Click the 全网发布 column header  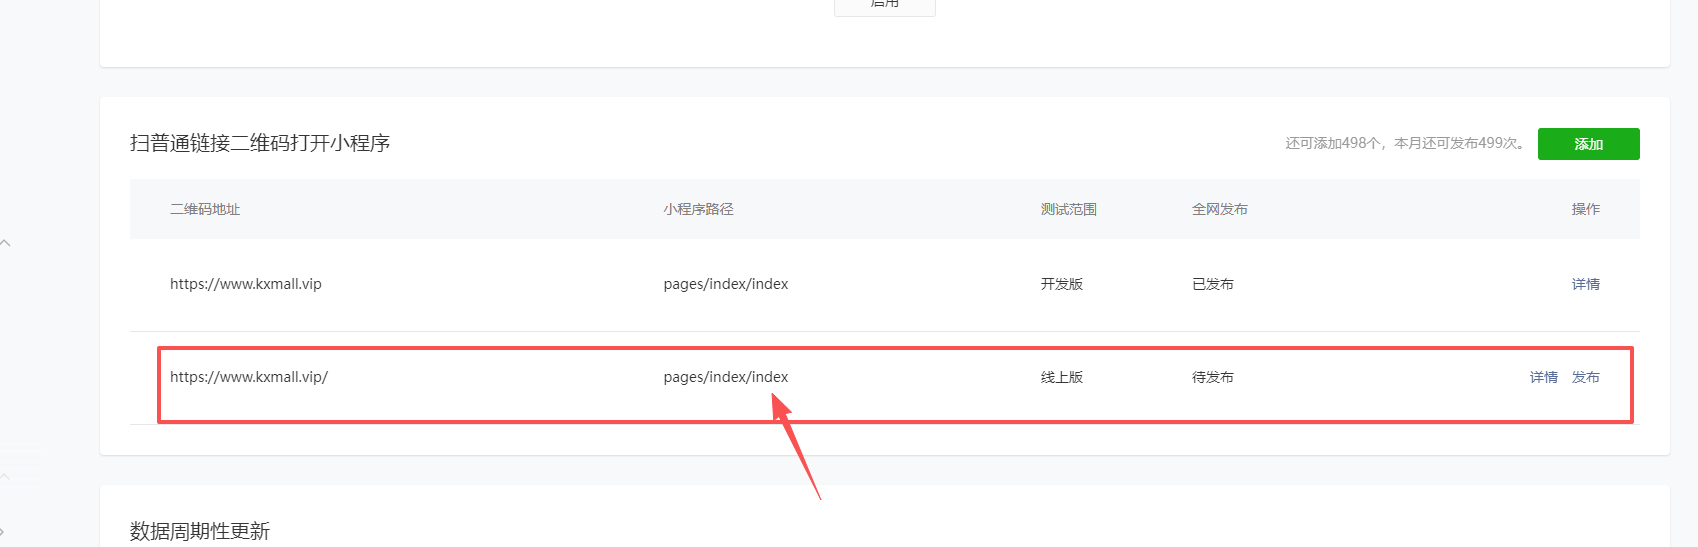click(x=1219, y=209)
